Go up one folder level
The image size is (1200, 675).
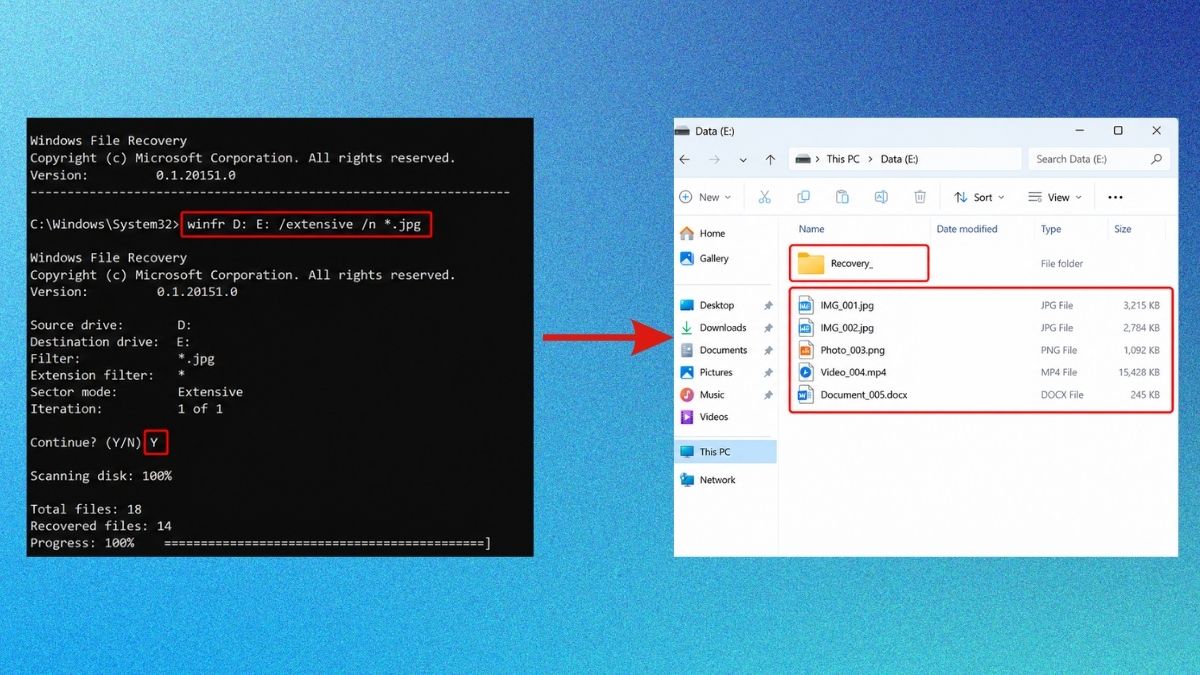click(x=770, y=159)
